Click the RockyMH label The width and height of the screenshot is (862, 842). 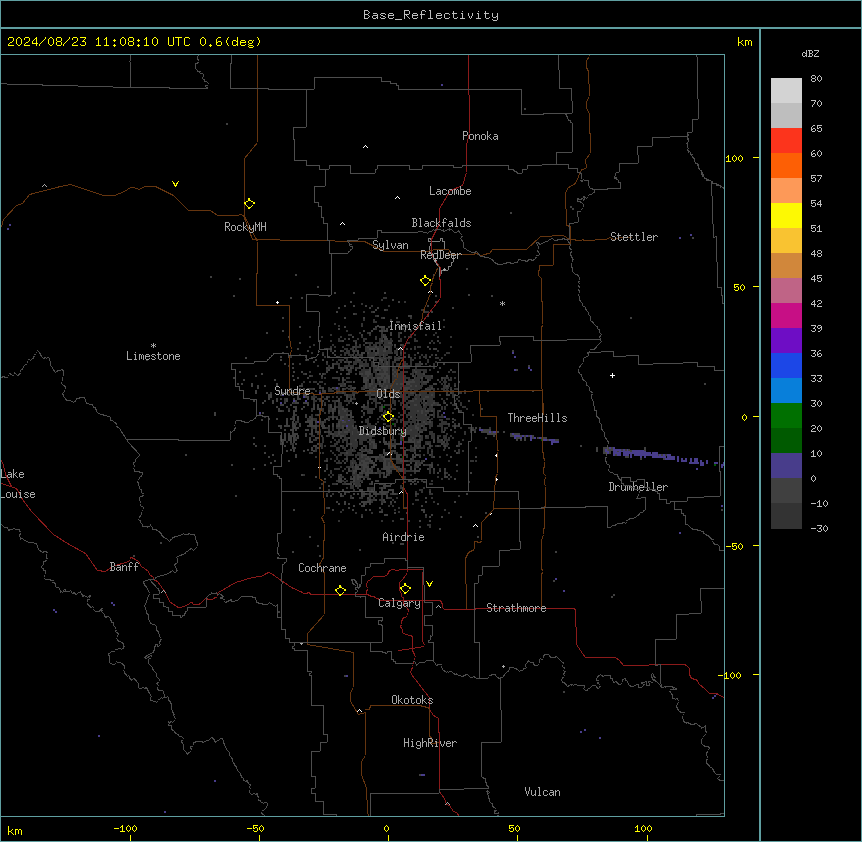point(245,226)
